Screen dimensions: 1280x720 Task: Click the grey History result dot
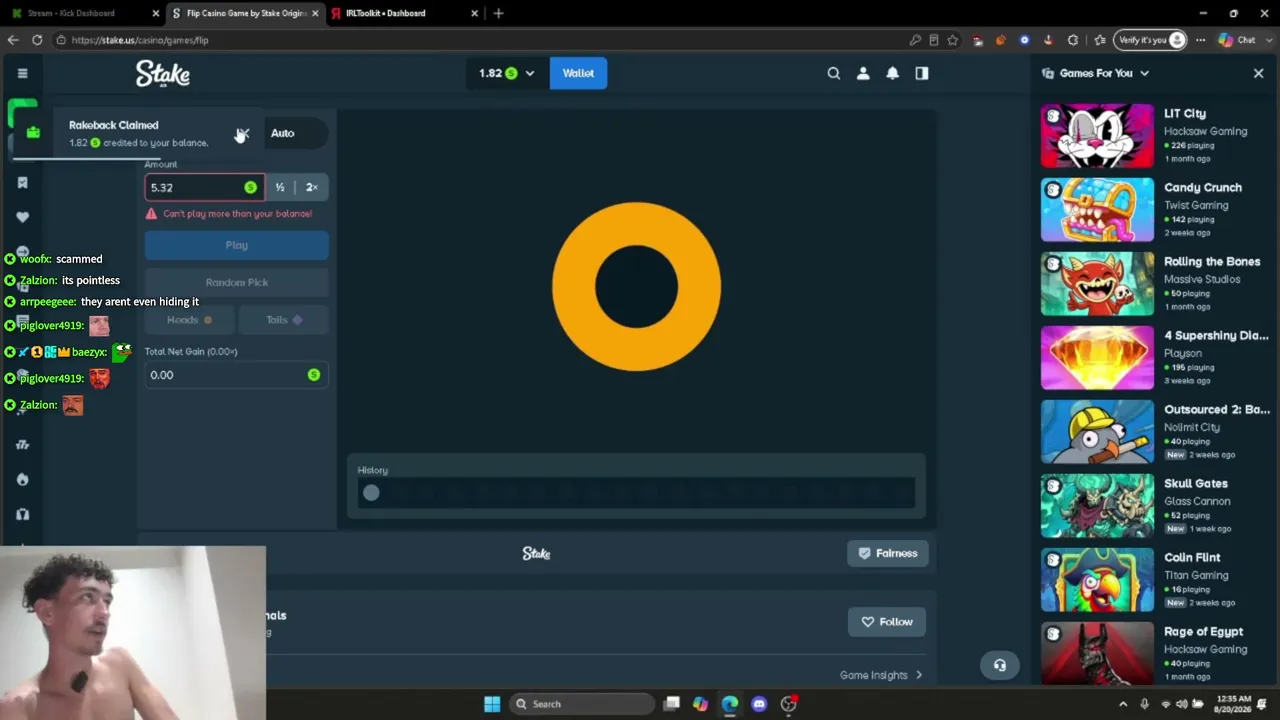pyautogui.click(x=371, y=492)
